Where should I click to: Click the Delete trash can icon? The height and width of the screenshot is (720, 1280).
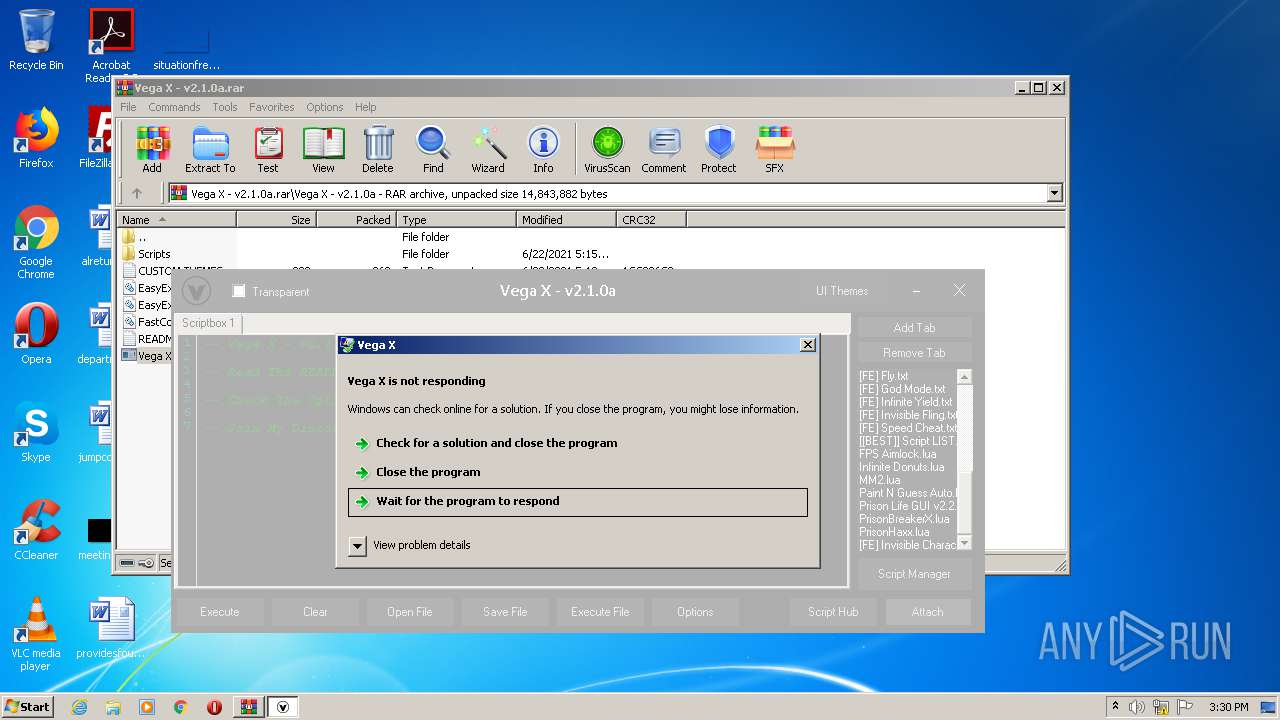pyautogui.click(x=378, y=150)
